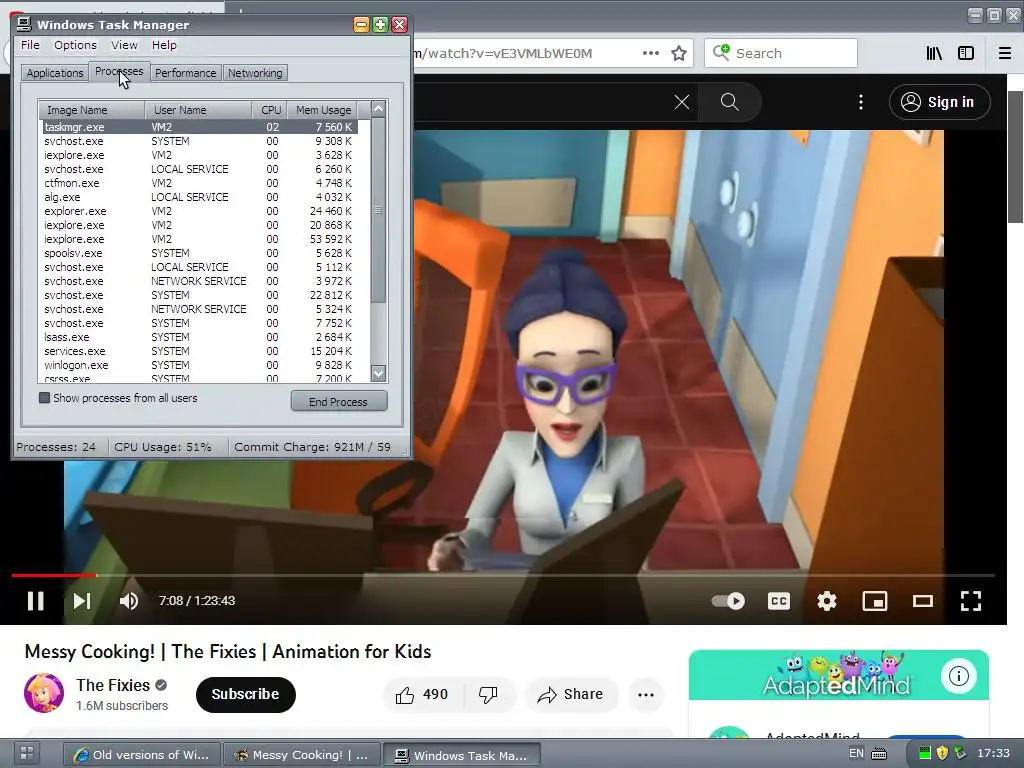Enter full screen mode
Image resolution: width=1024 pixels, height=768 pixels.
pyautogui.click(x=970, y=601)
